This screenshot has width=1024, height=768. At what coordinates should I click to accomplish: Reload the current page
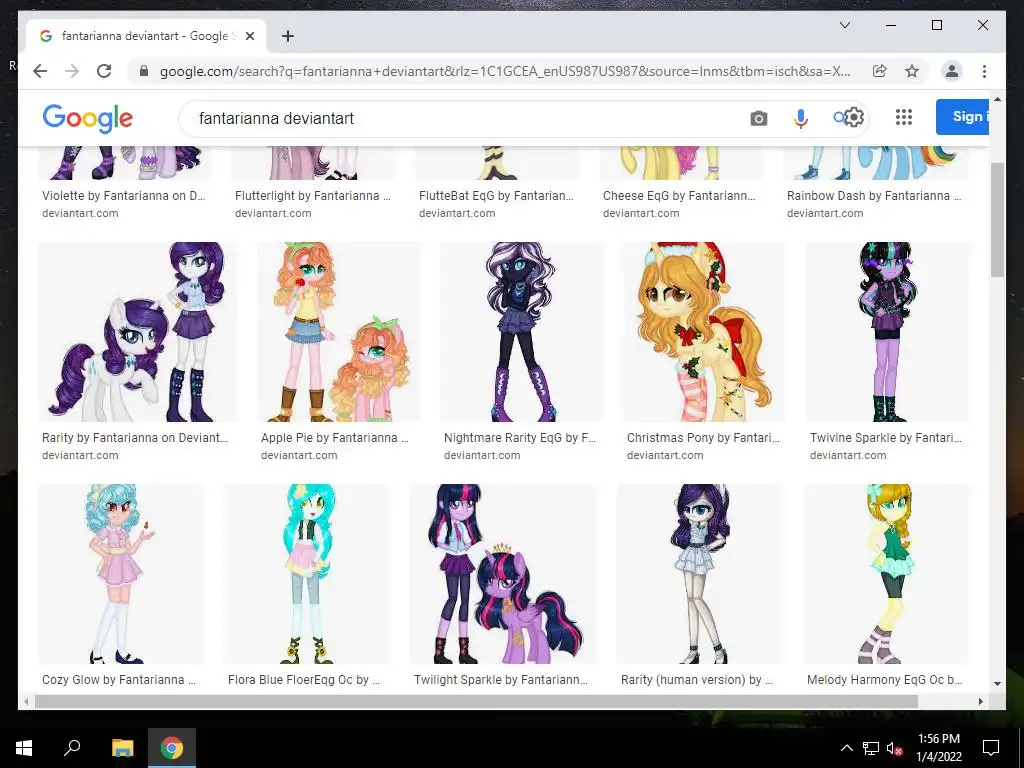(104, 71)
